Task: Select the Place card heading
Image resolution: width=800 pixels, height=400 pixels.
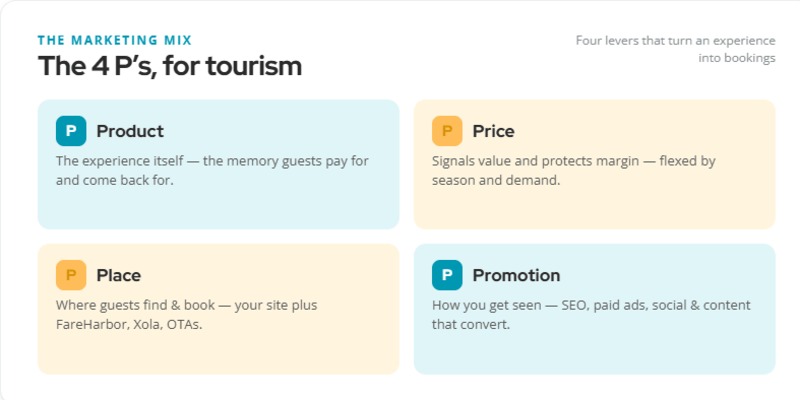Action: tap(118, 276)
